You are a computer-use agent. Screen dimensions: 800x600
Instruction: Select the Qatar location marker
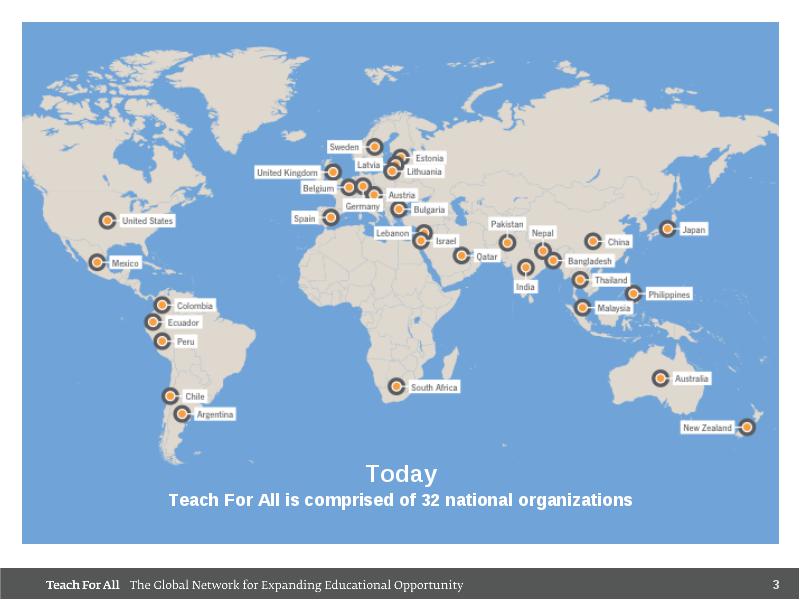pos(461,256)
